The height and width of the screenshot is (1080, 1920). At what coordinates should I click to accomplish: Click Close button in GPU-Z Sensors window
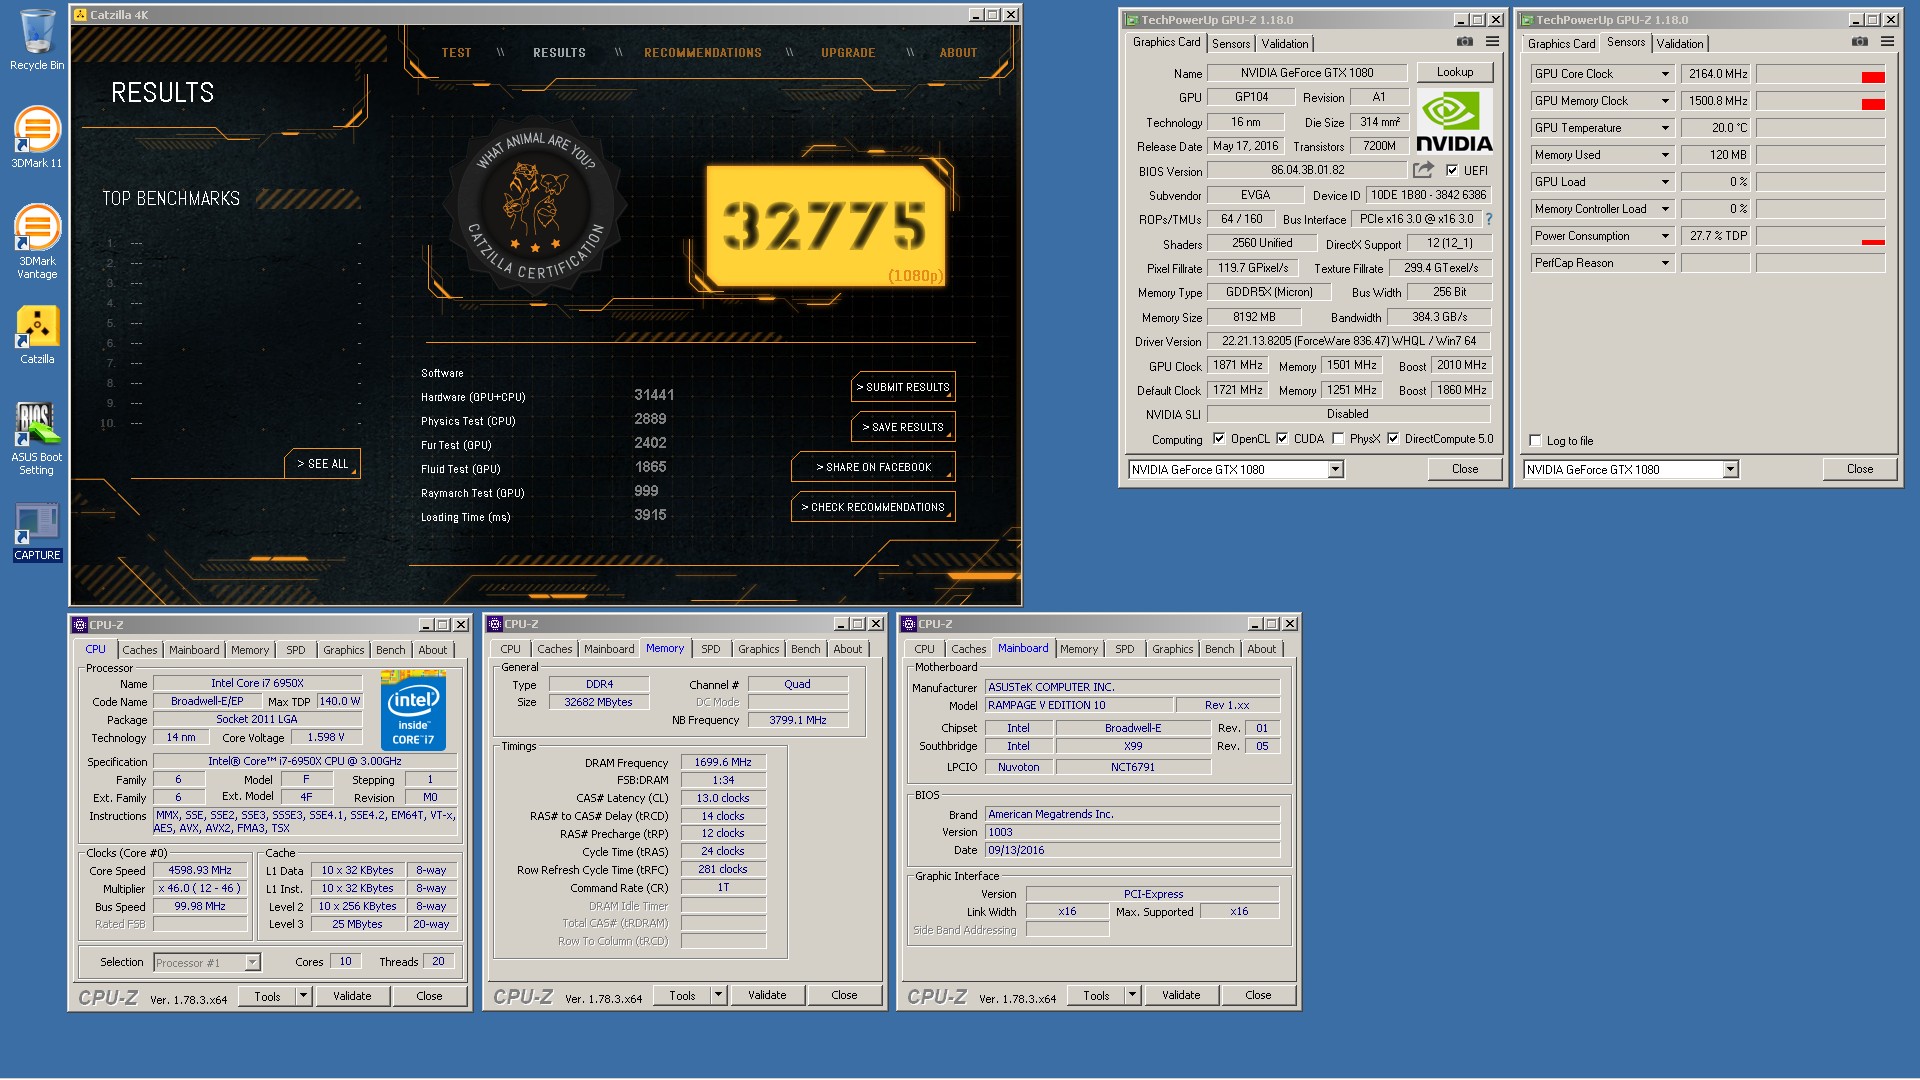click(1859, 469)
